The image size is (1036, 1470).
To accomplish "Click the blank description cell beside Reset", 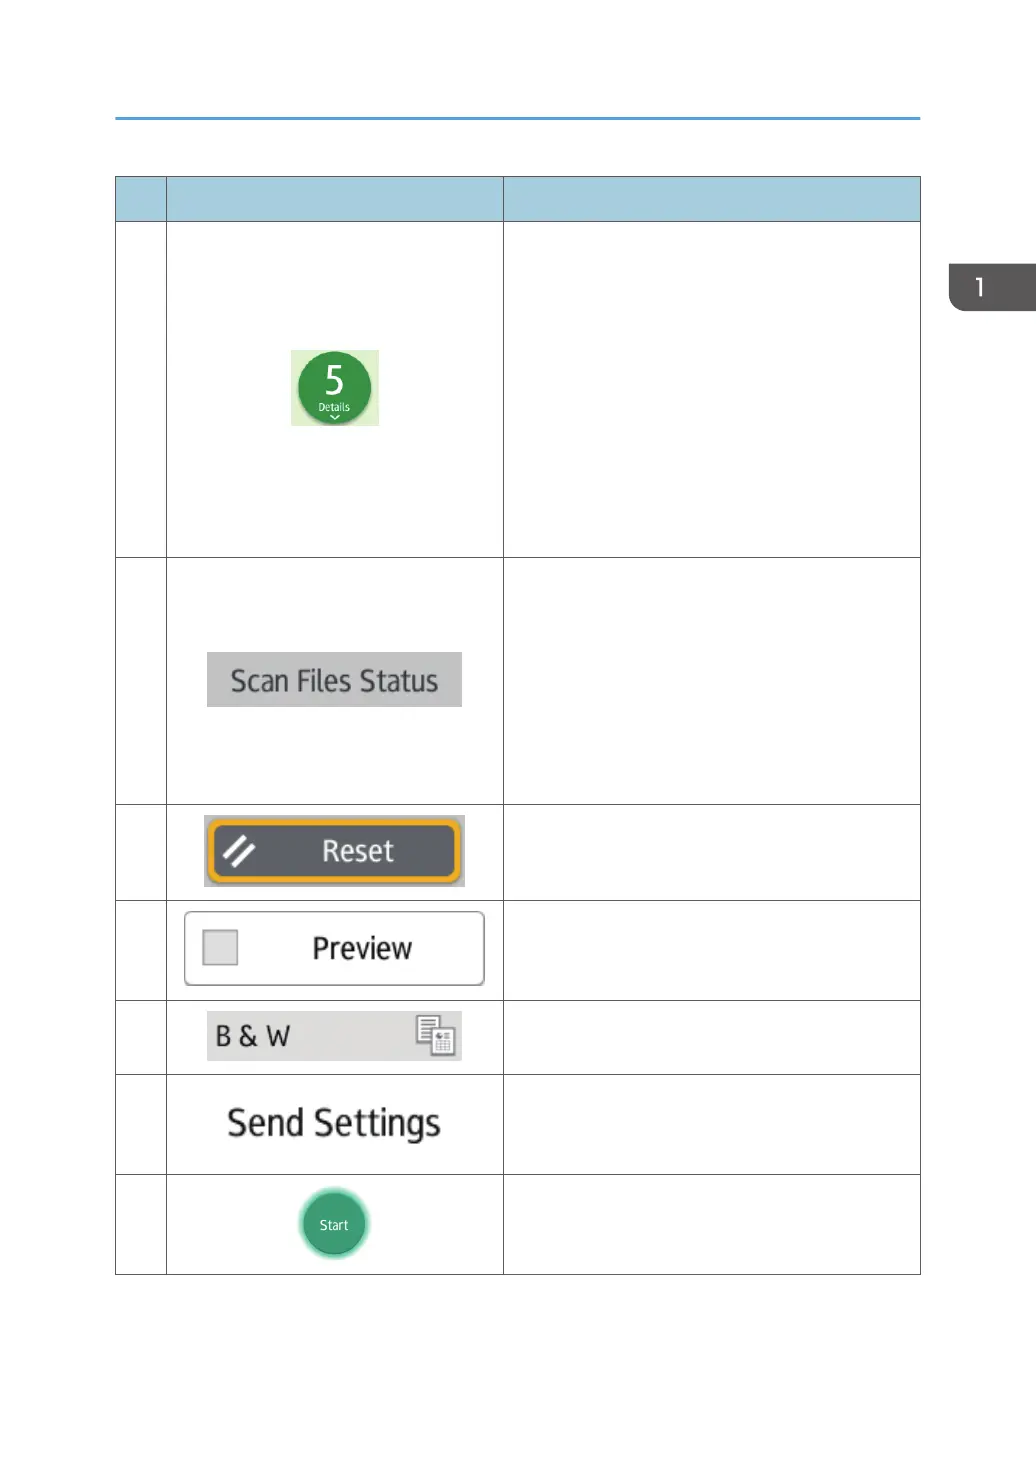I will (x=711, y=852).
